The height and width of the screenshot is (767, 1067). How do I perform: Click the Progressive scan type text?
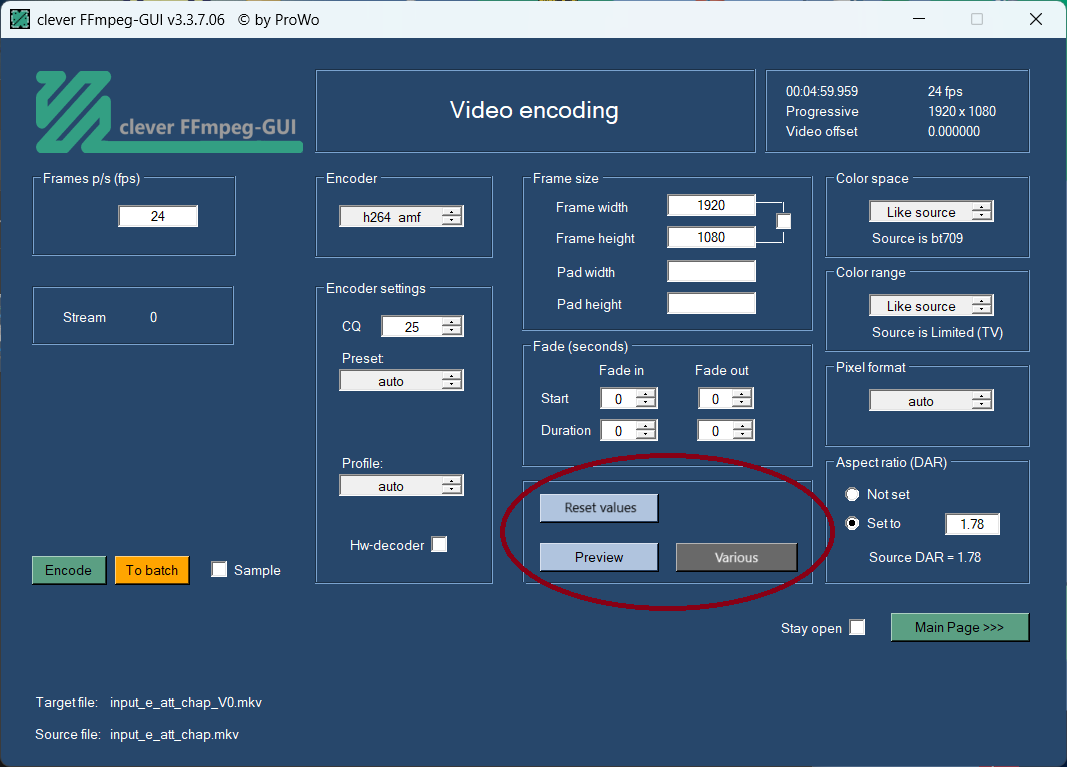click(x=822, y=111)
